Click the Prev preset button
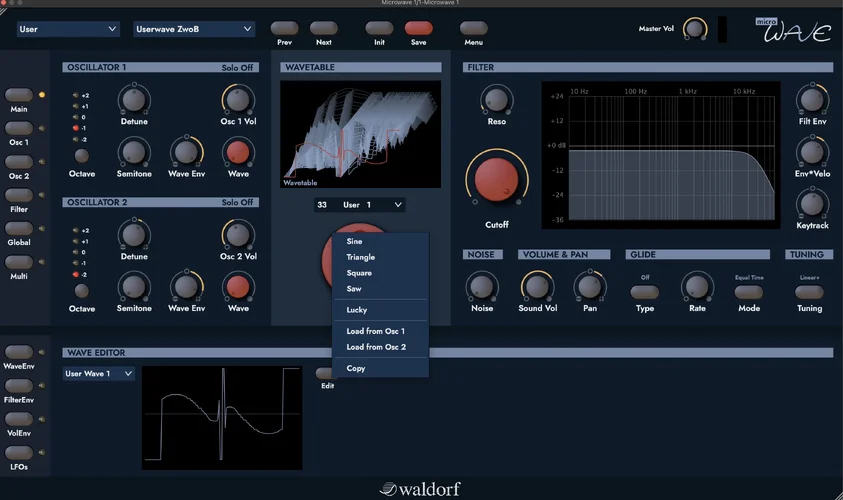843x500 pixels. click(284, 27)
